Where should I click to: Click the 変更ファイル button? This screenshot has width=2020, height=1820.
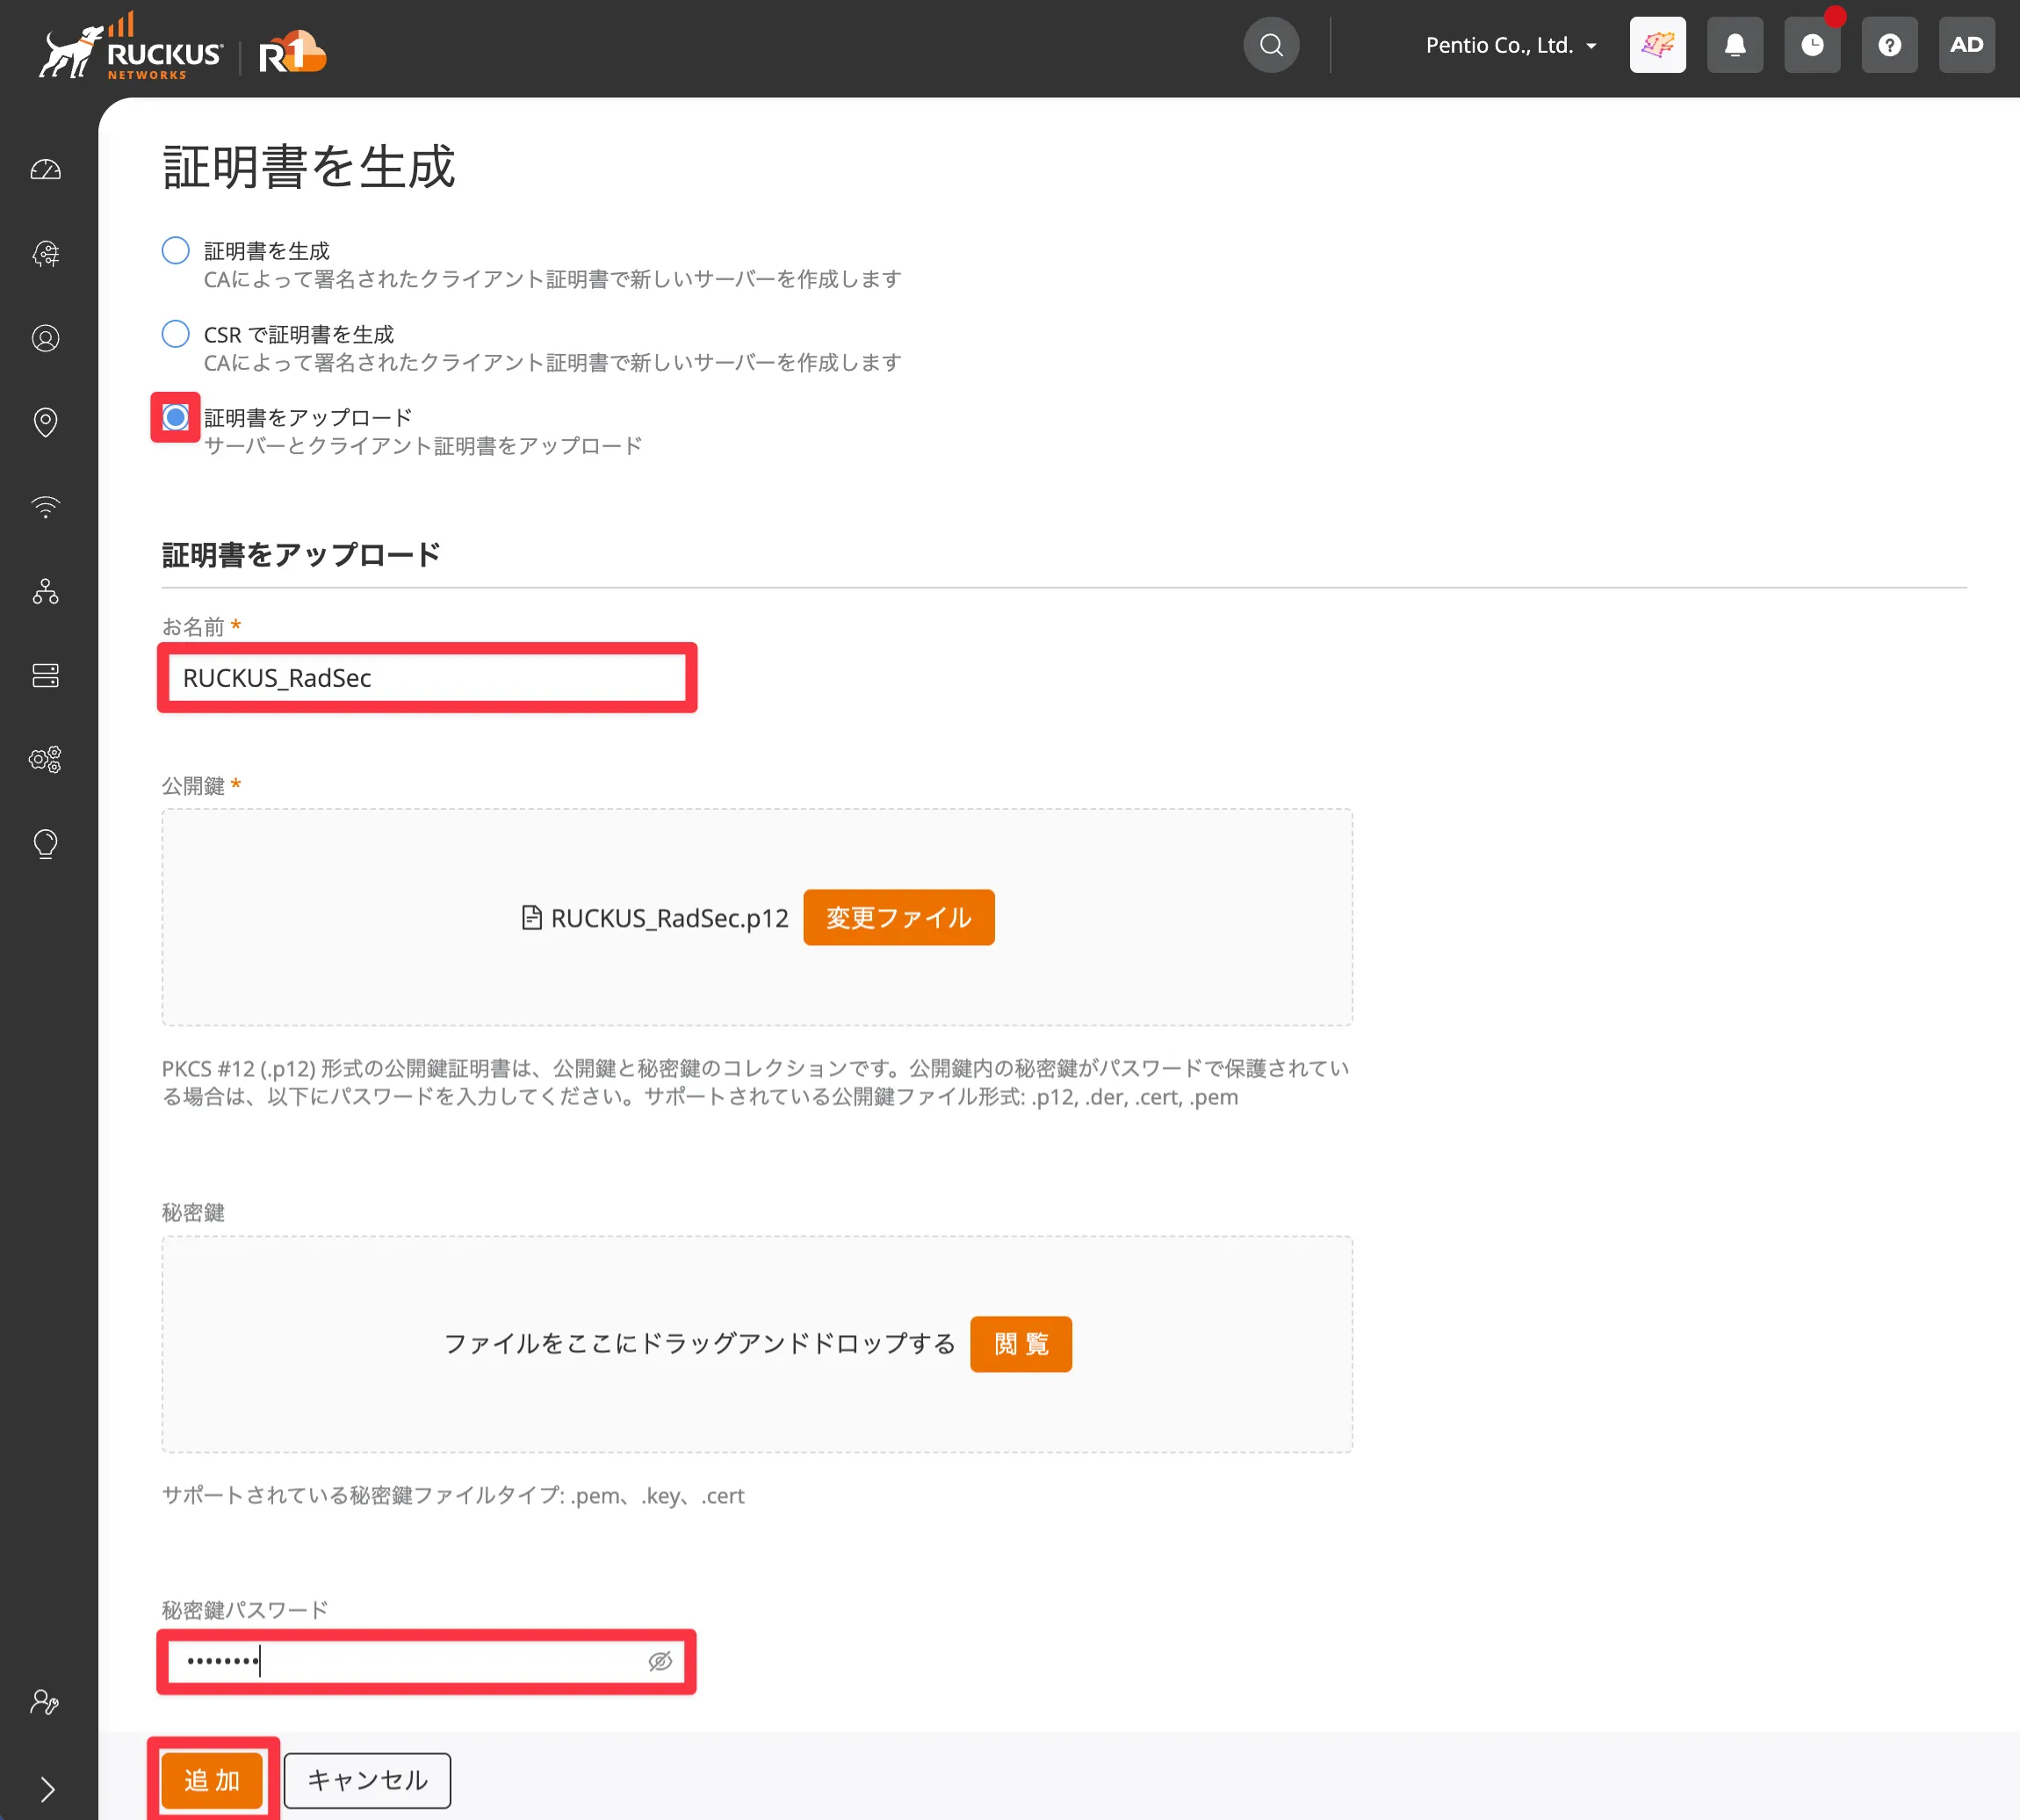point(898,917)
